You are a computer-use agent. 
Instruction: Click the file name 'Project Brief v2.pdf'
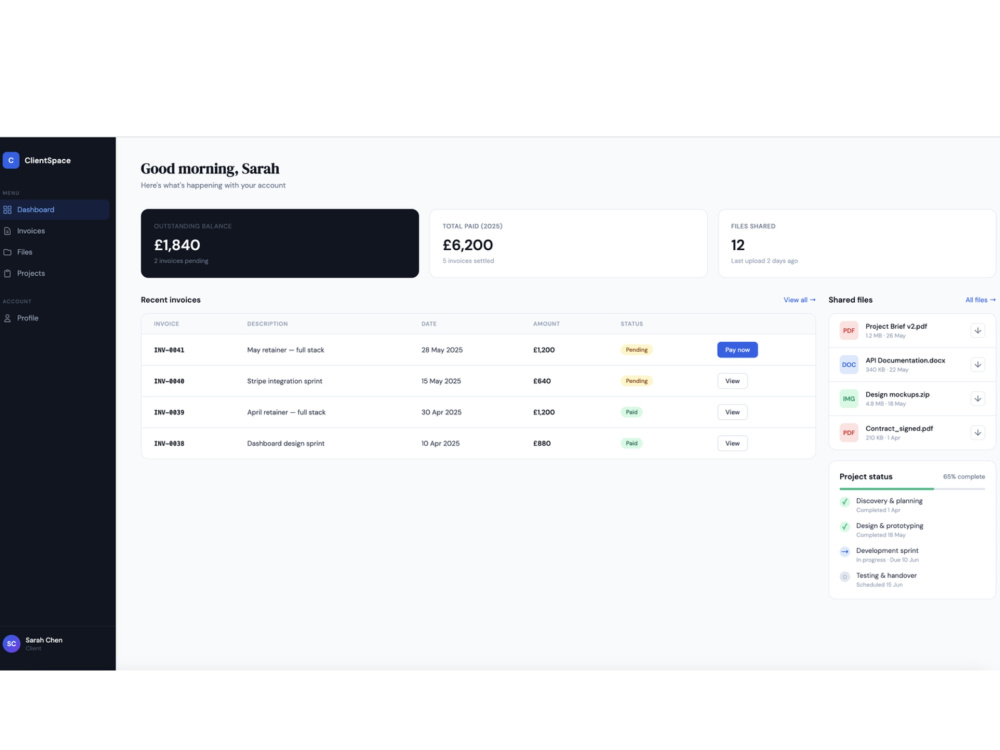click(x=896, y=327)
